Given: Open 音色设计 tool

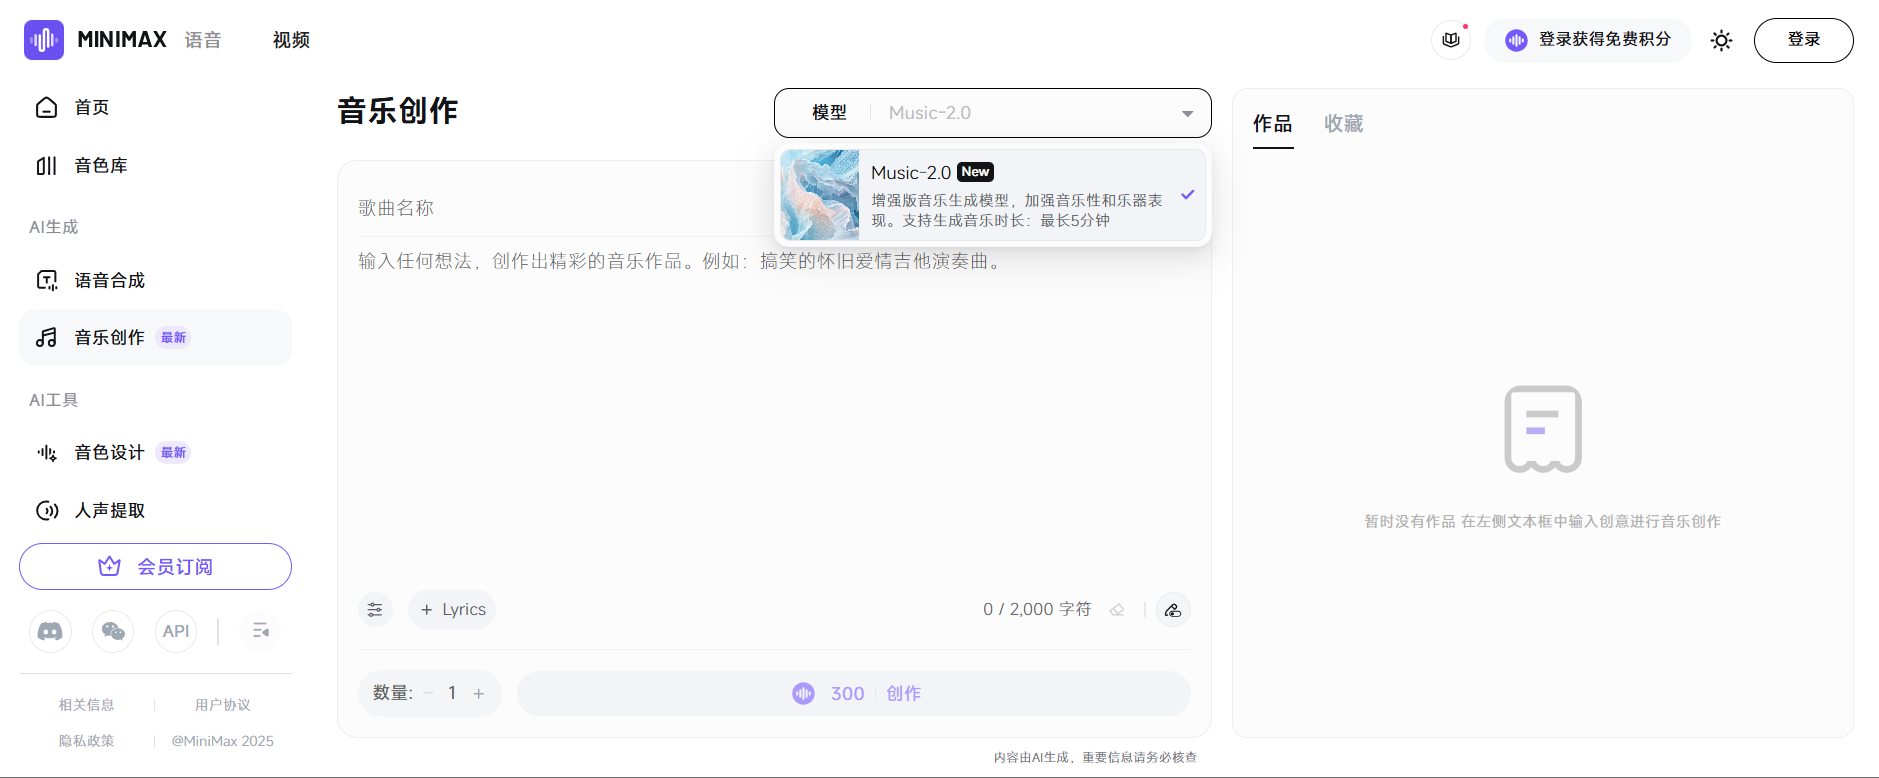Looking at the screenshot, I should pyautogui.click(x=155, y=452).
